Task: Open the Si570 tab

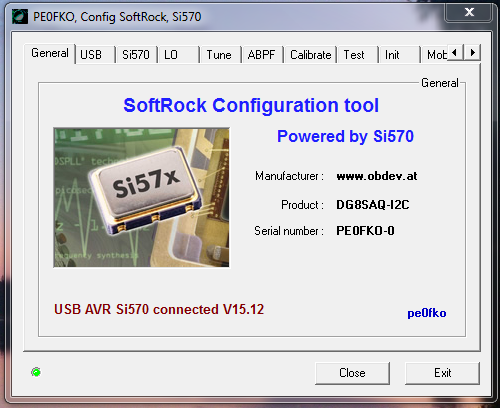Action: (x=136, y=55)
